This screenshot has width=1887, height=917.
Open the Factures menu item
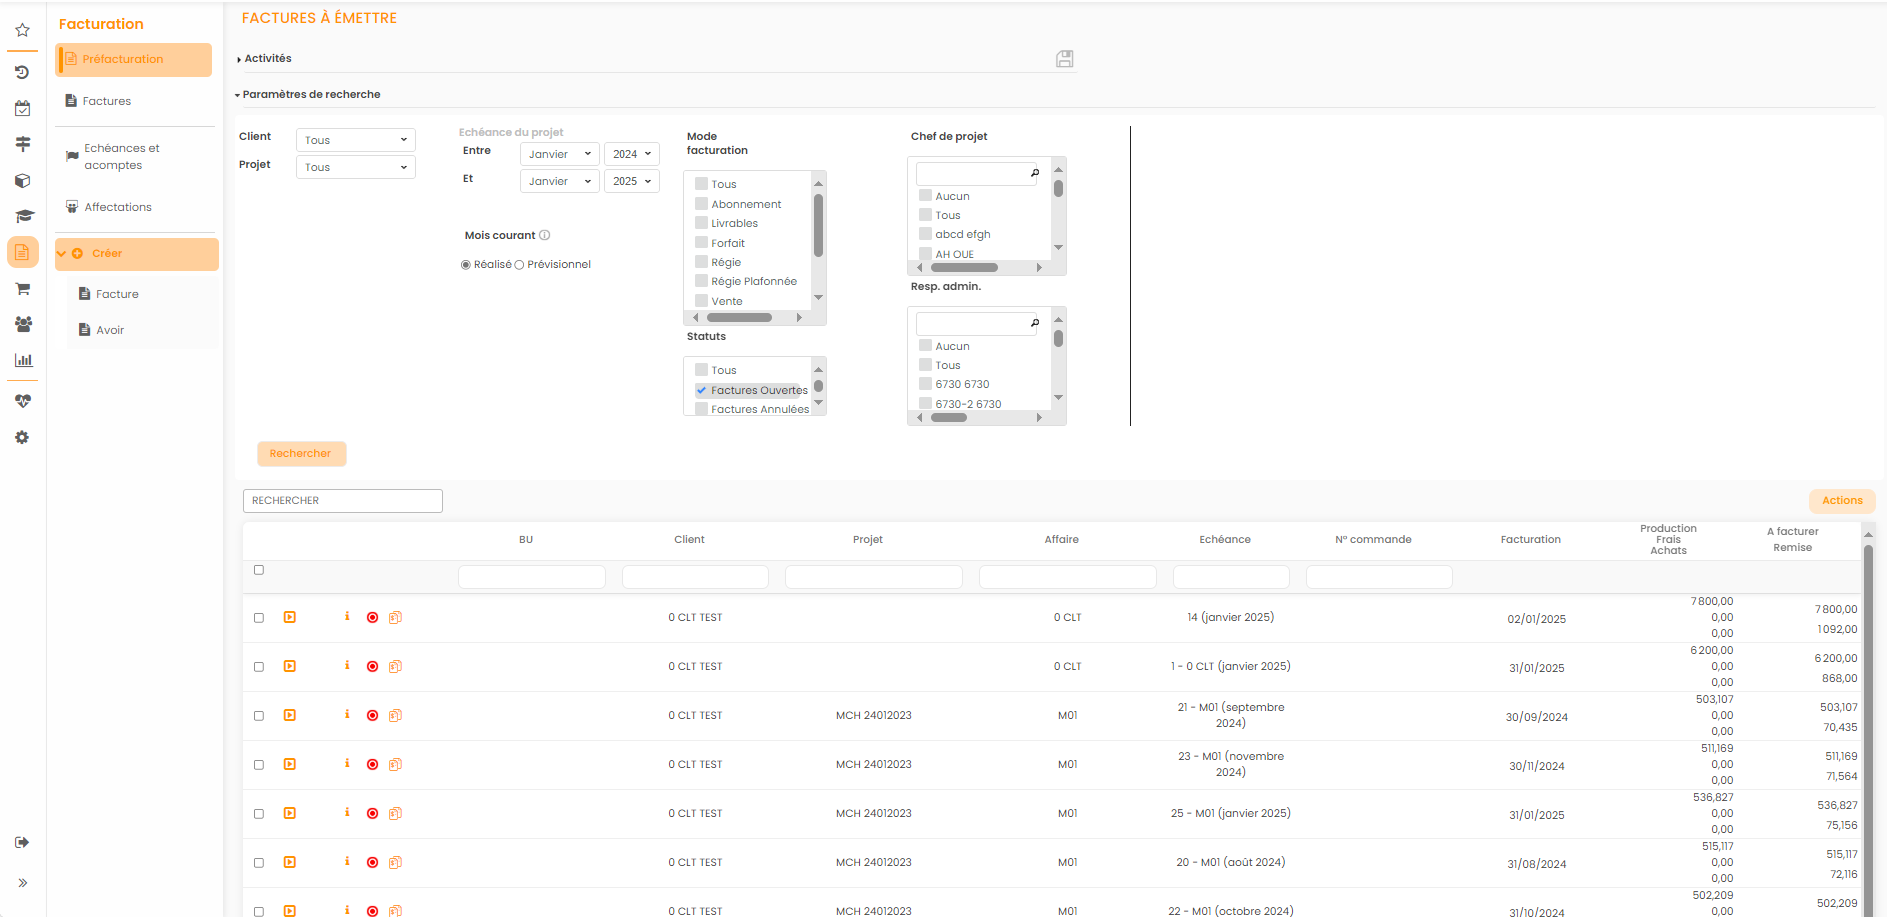tap(106, 101)
